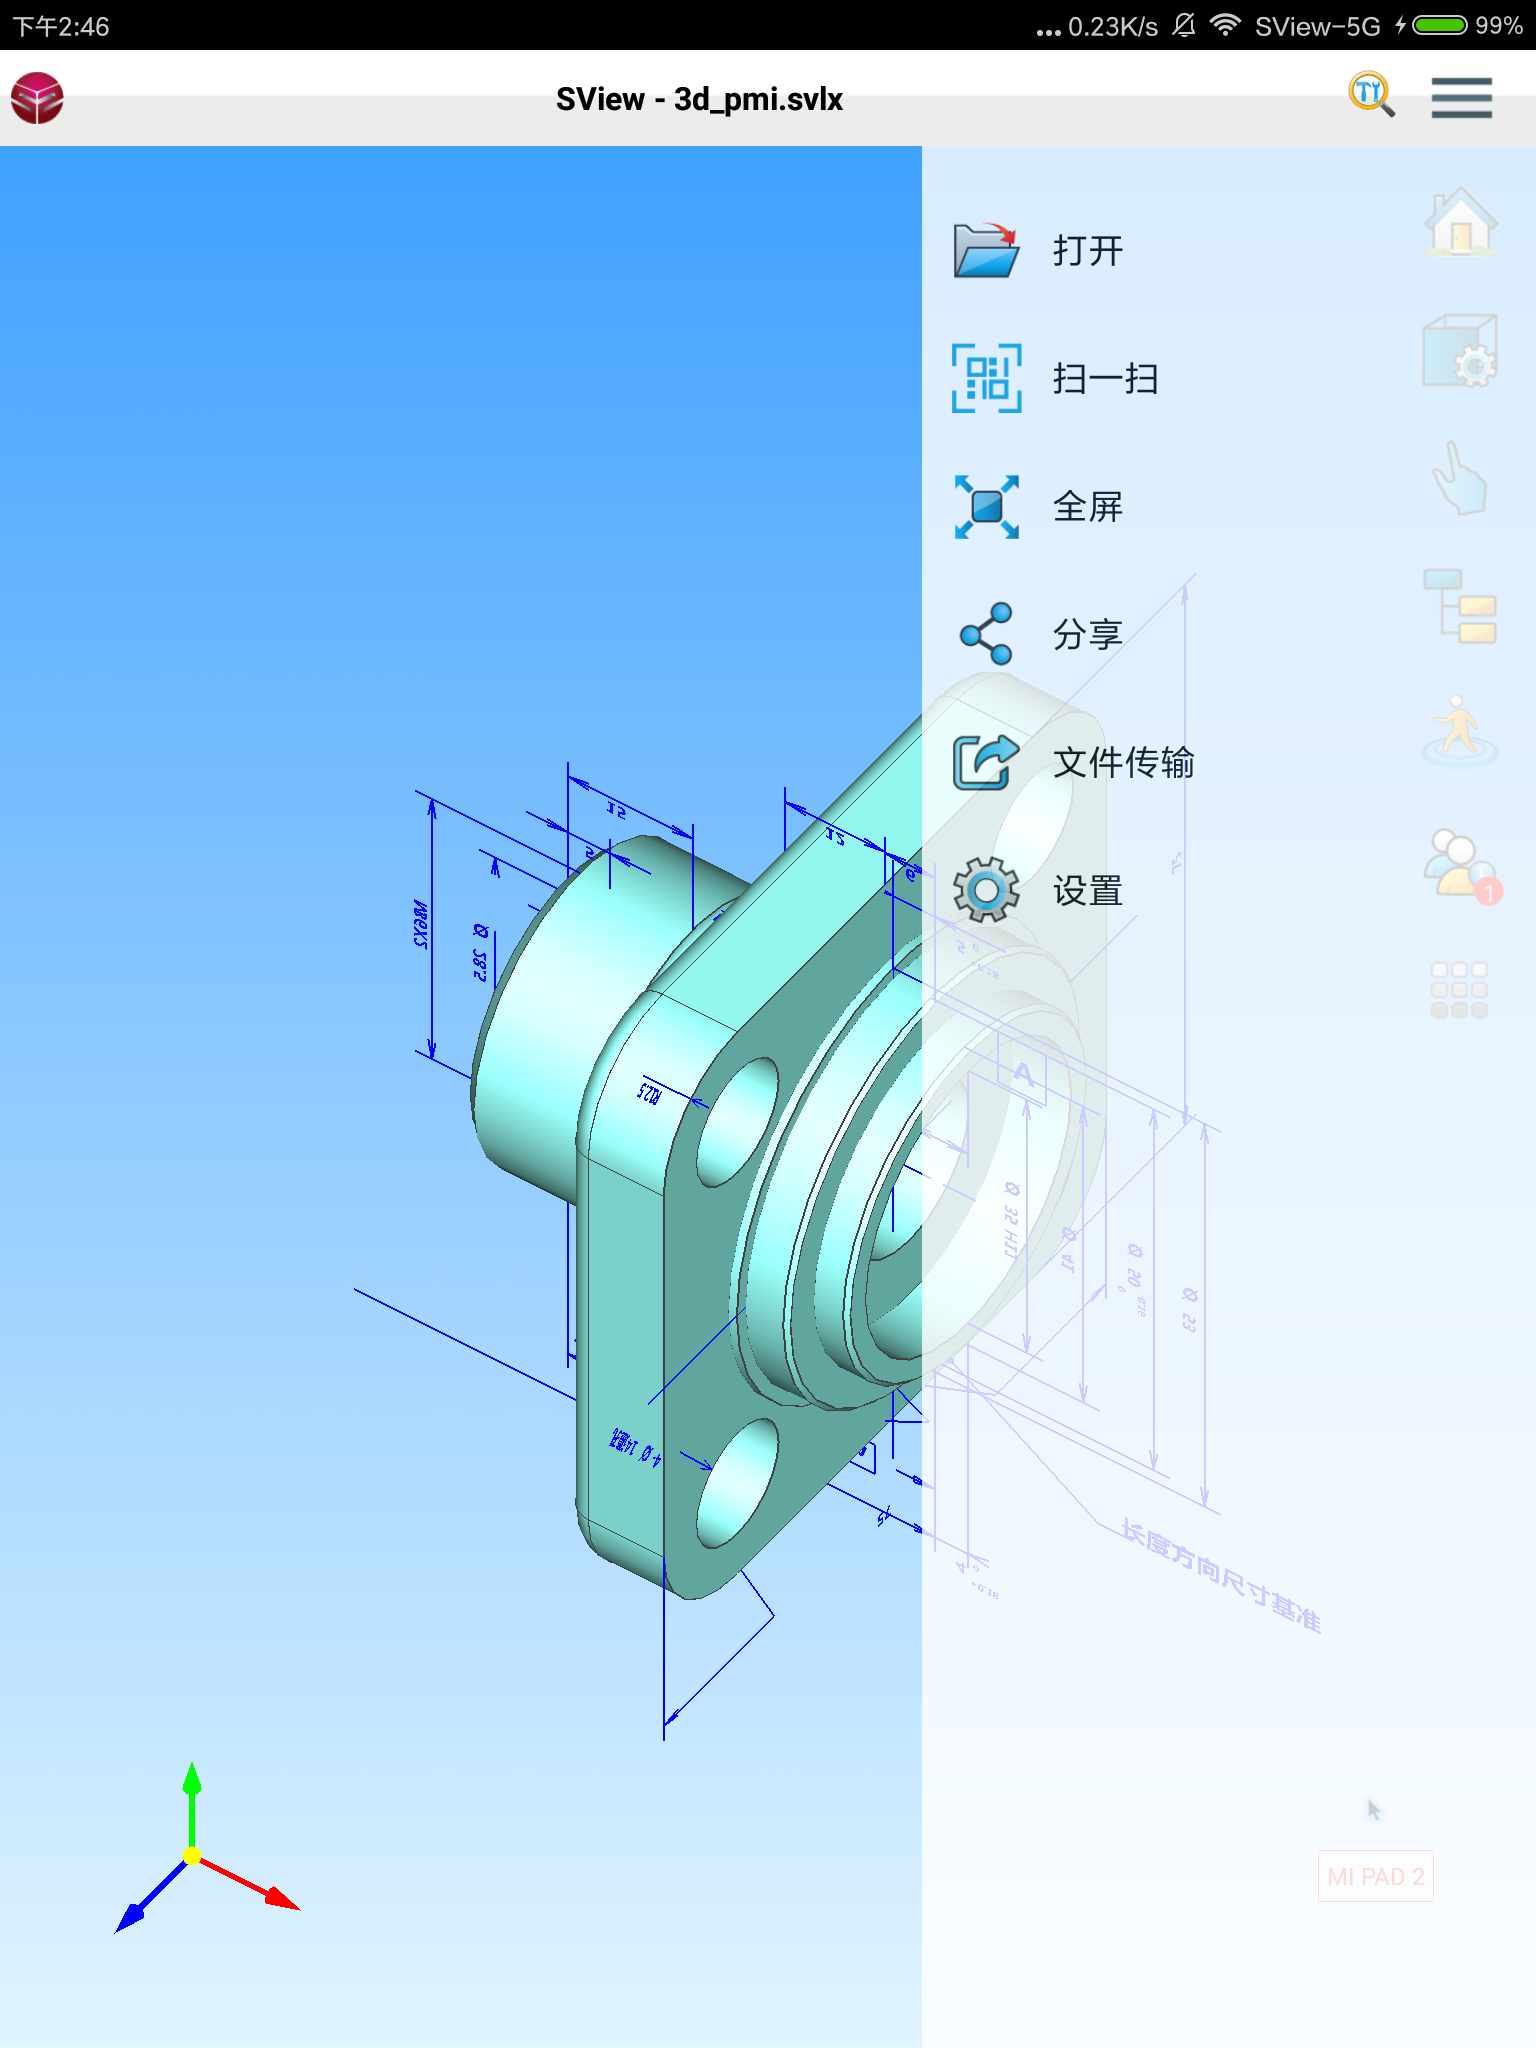
Task: Reset view with the Home icon
Action: [1460, 222]
